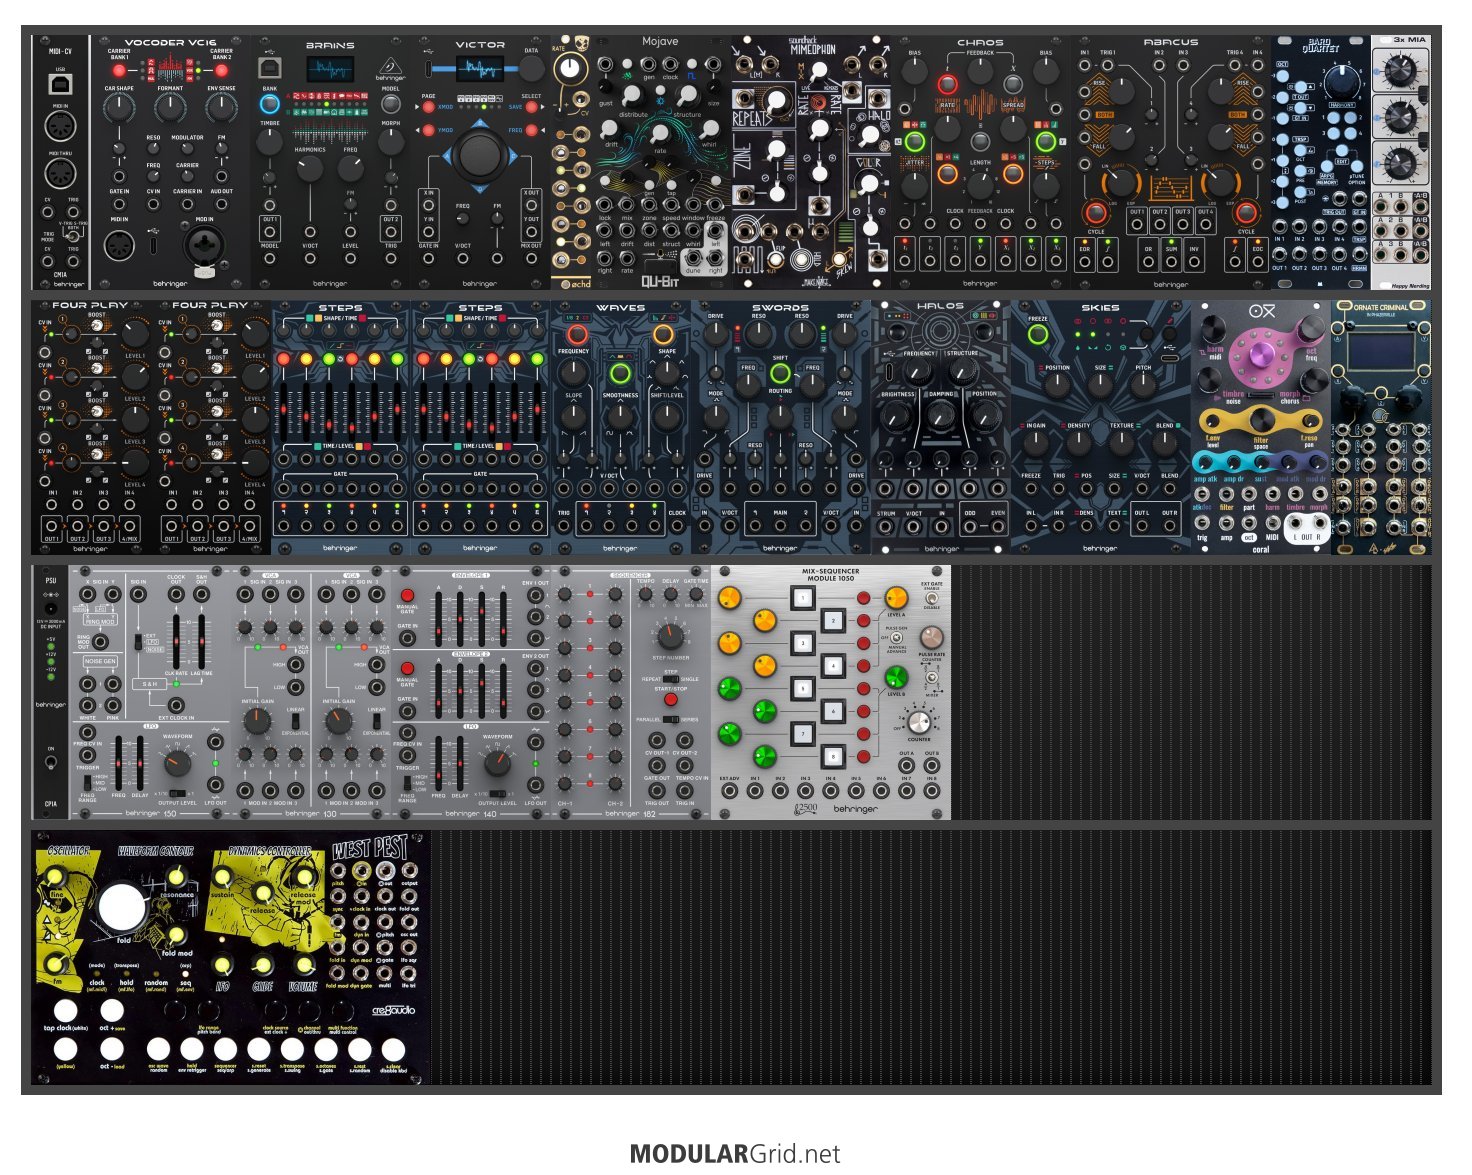The image size is (1472, 1175).
Task: Click the right CYCLE button on Abacus
Action: (x=1245, y=212)
